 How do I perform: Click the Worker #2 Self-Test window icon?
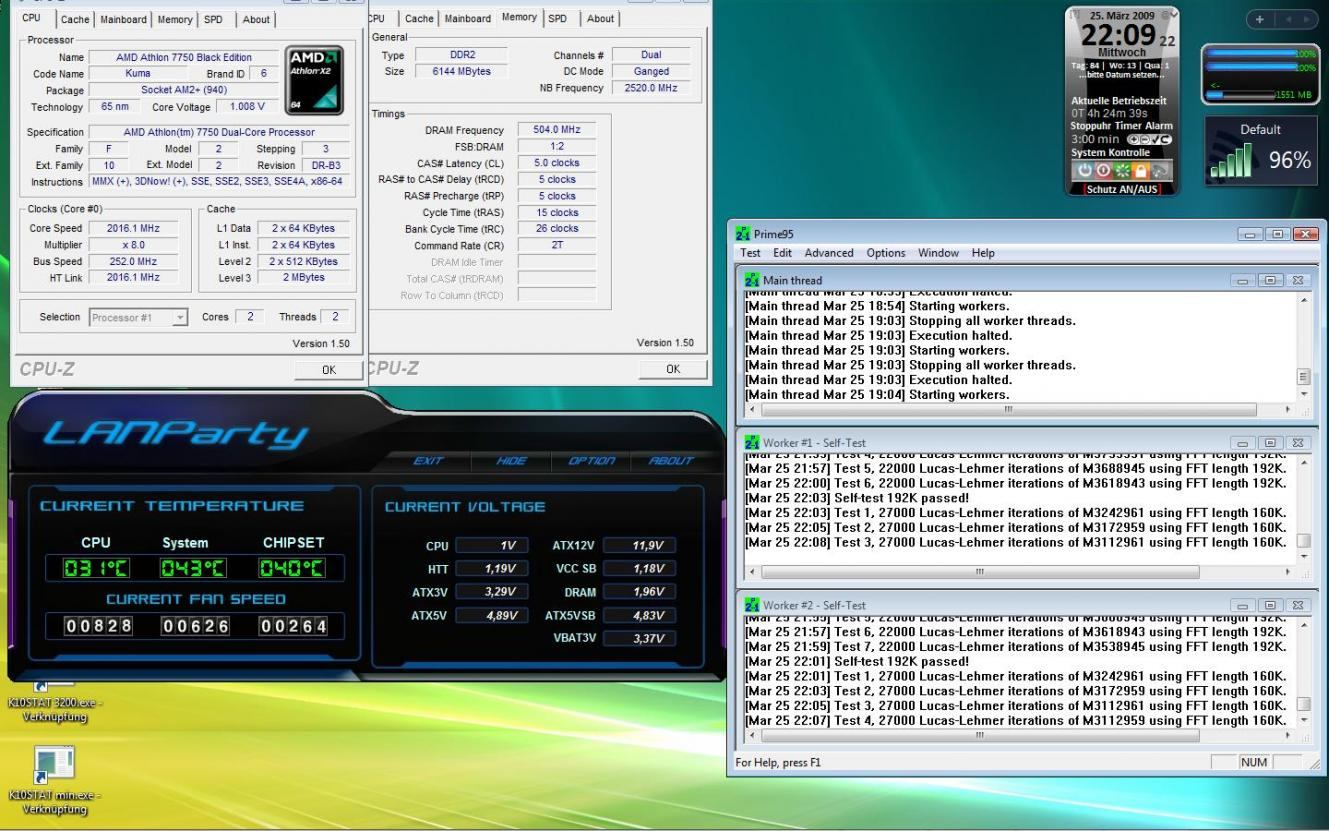[752, 605]
